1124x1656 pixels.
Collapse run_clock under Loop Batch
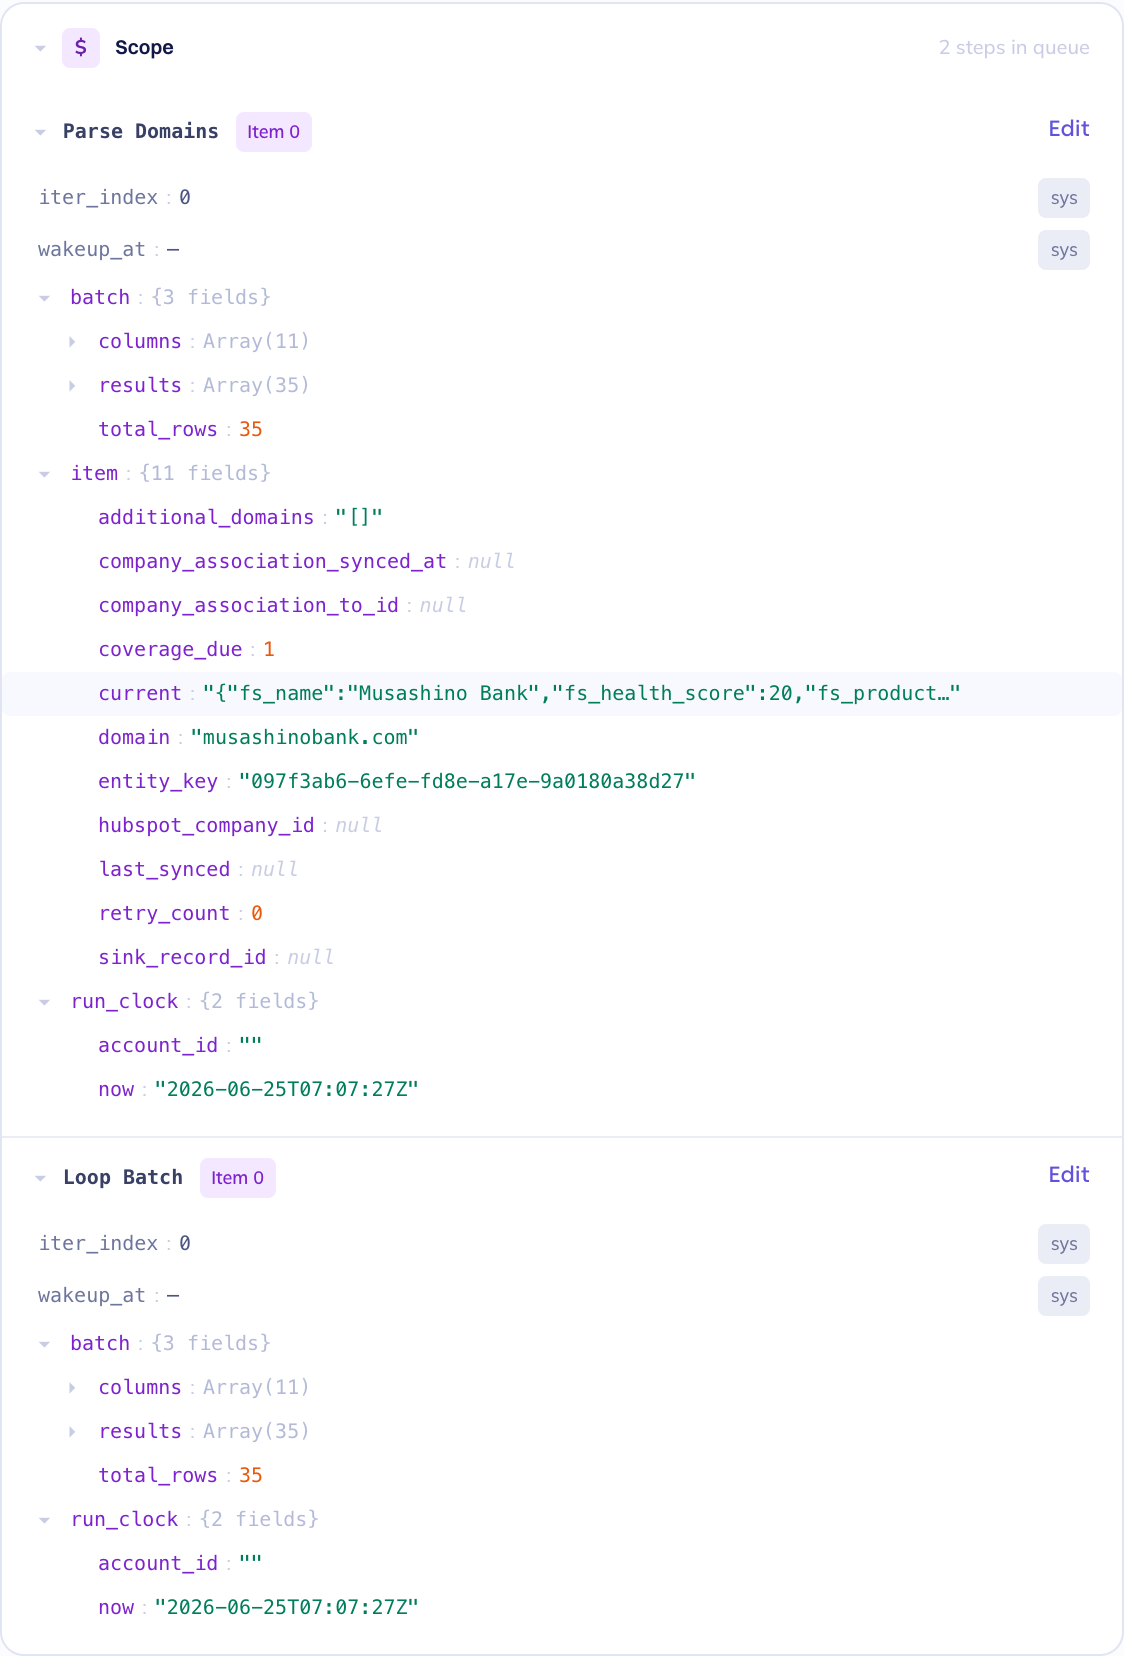(44, 1520)
